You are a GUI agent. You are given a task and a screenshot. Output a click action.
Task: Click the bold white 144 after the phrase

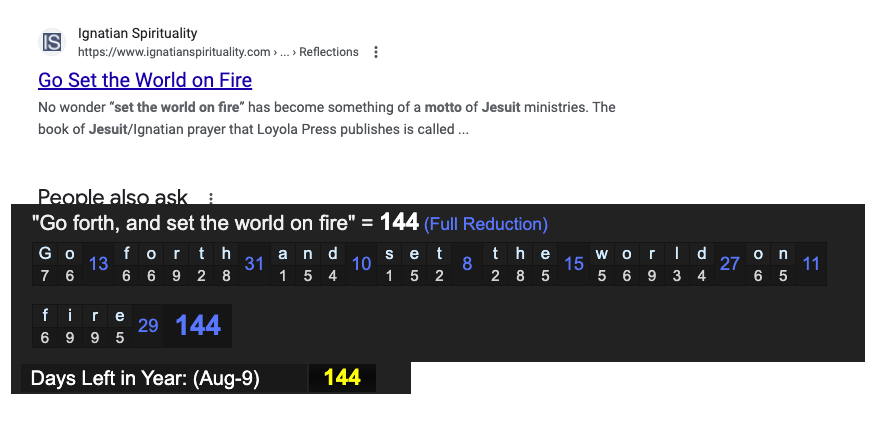coord(399,223)
